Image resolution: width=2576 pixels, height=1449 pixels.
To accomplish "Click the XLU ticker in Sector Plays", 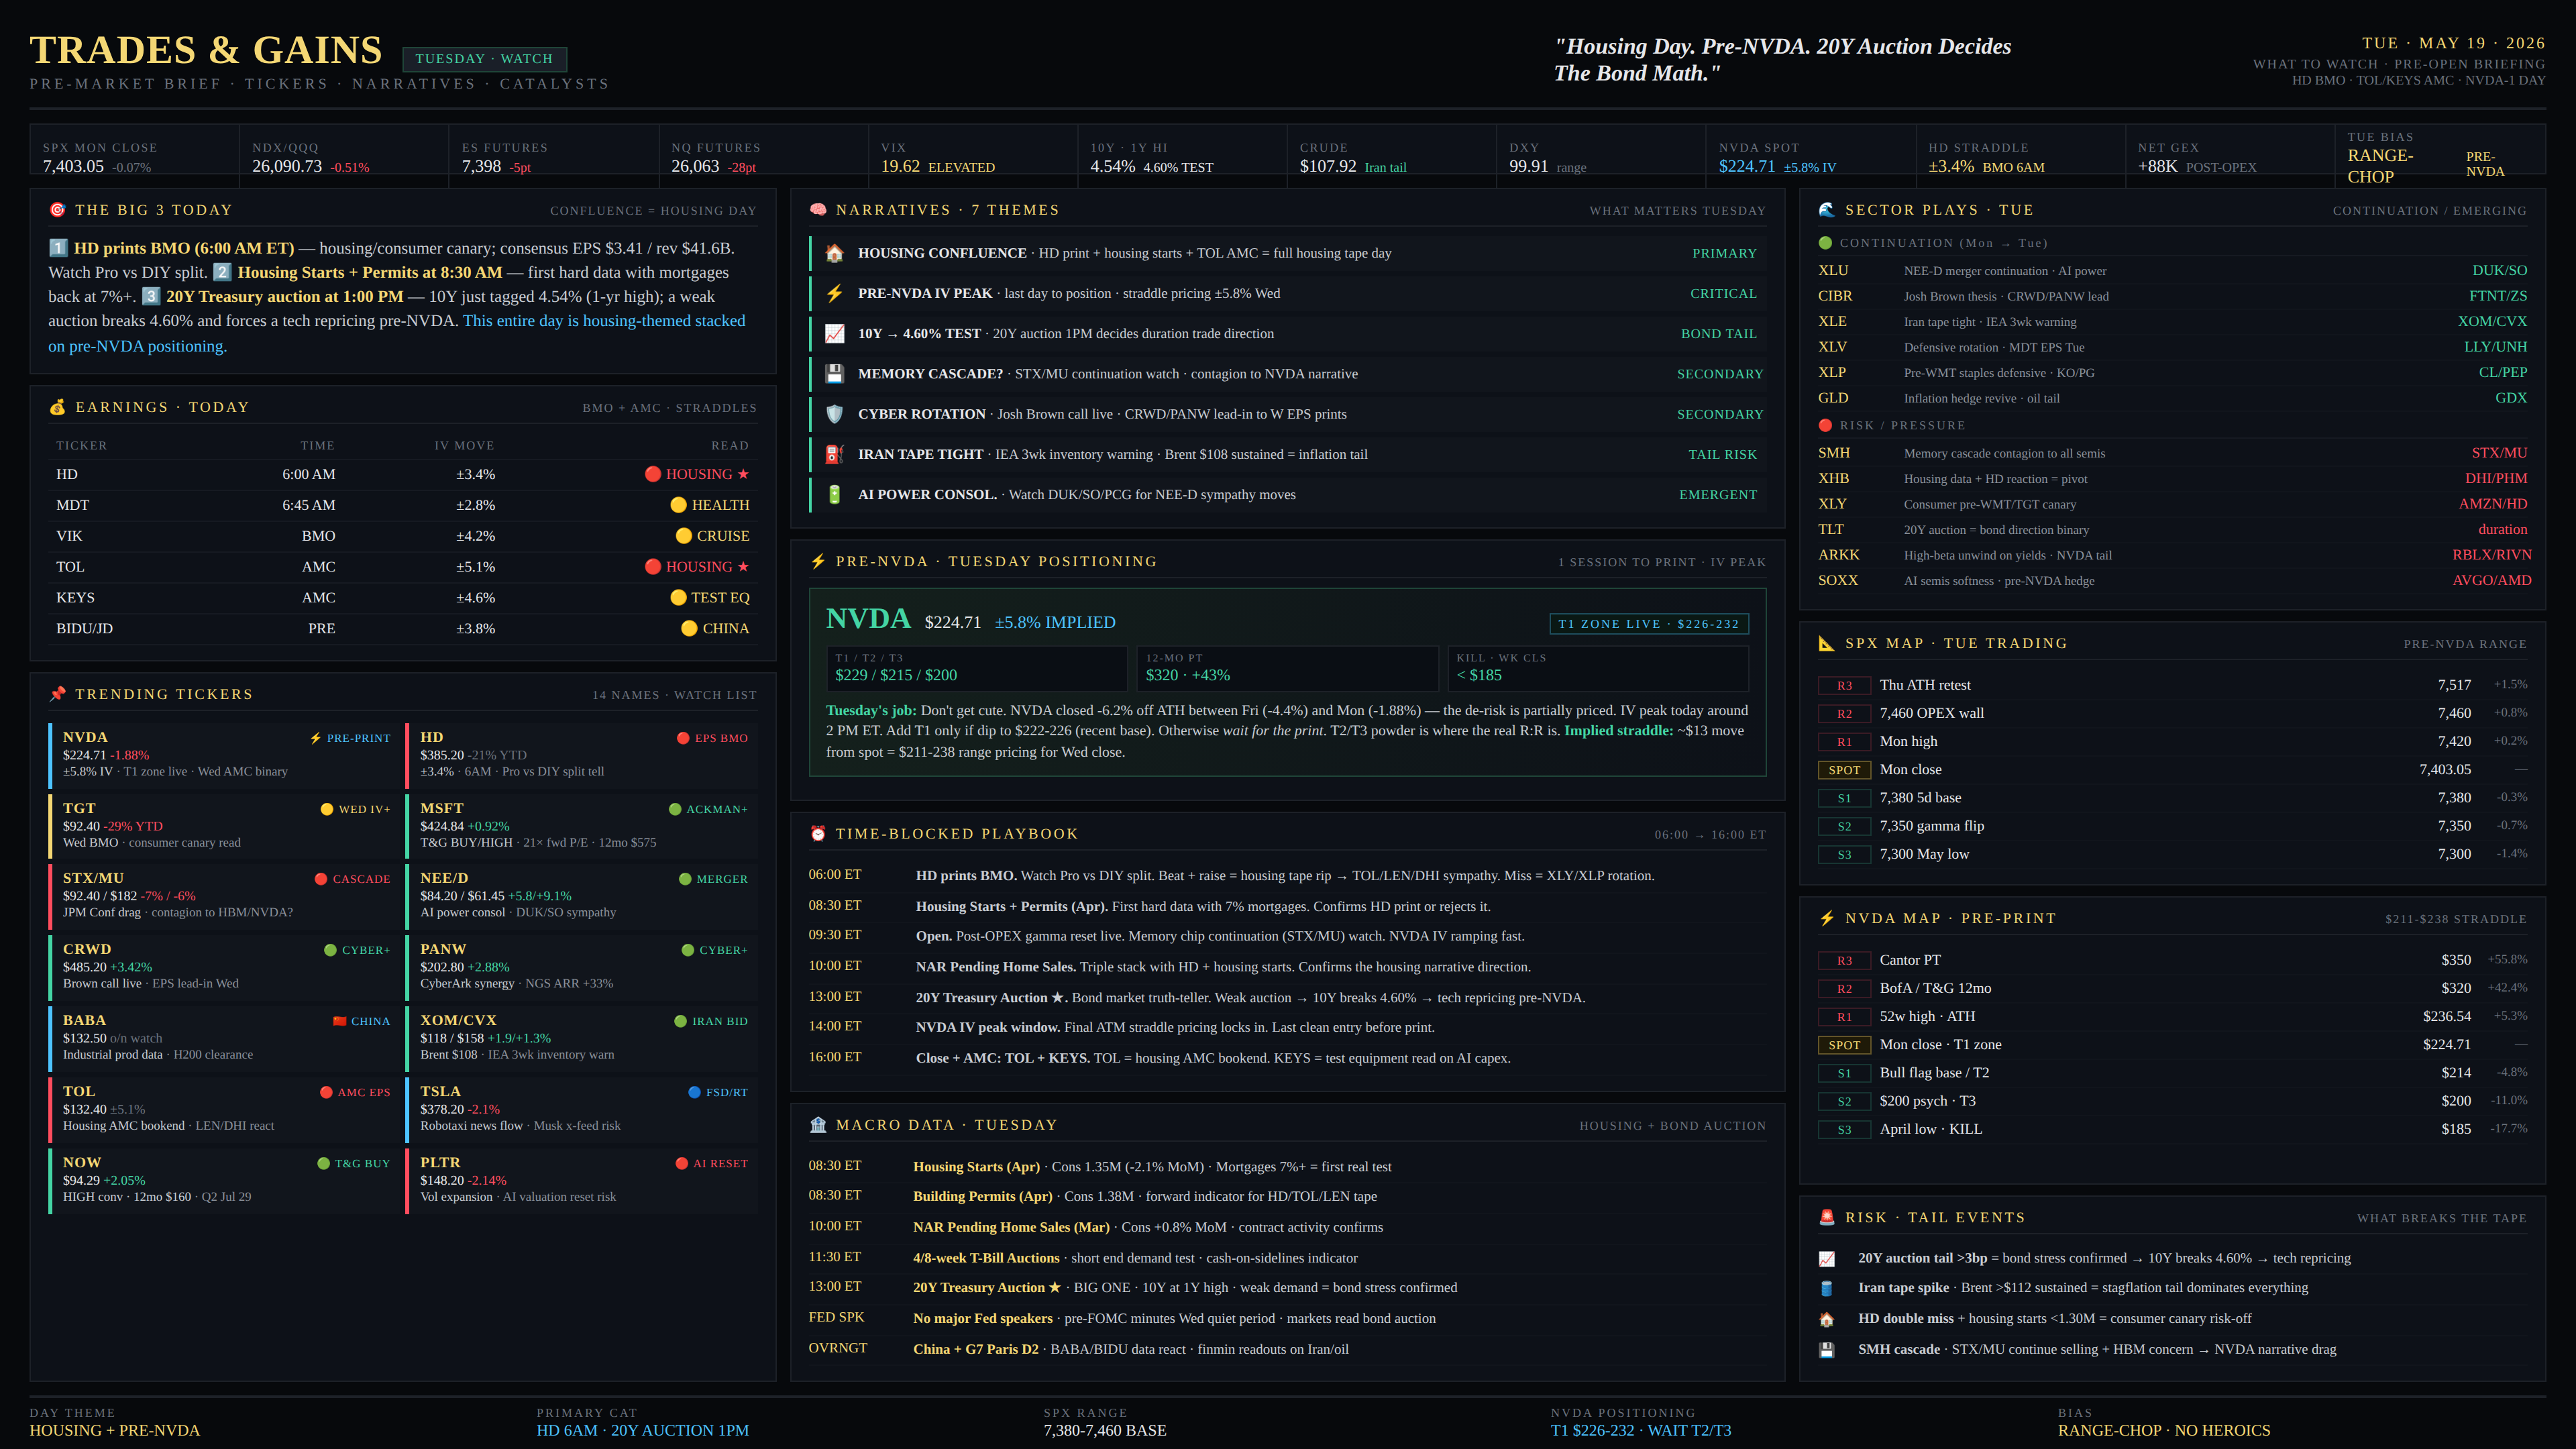I will click(x=1833, y=271).
